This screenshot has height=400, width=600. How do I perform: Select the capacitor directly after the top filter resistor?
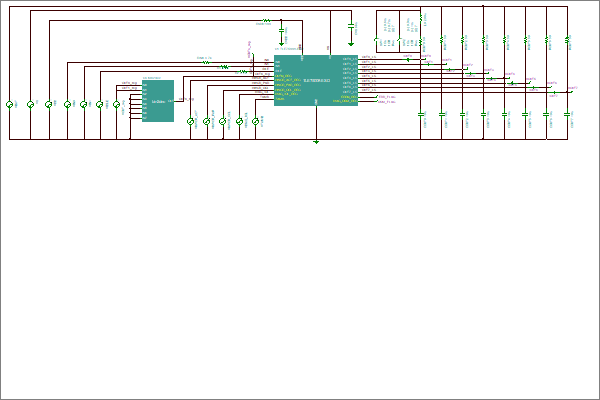[281, 29]
